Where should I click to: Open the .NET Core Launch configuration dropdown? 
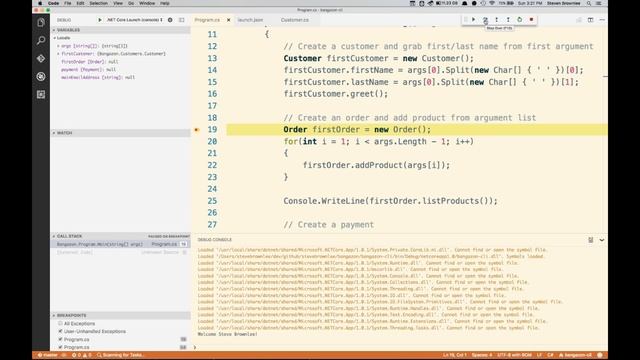click(x=135, y=20)
